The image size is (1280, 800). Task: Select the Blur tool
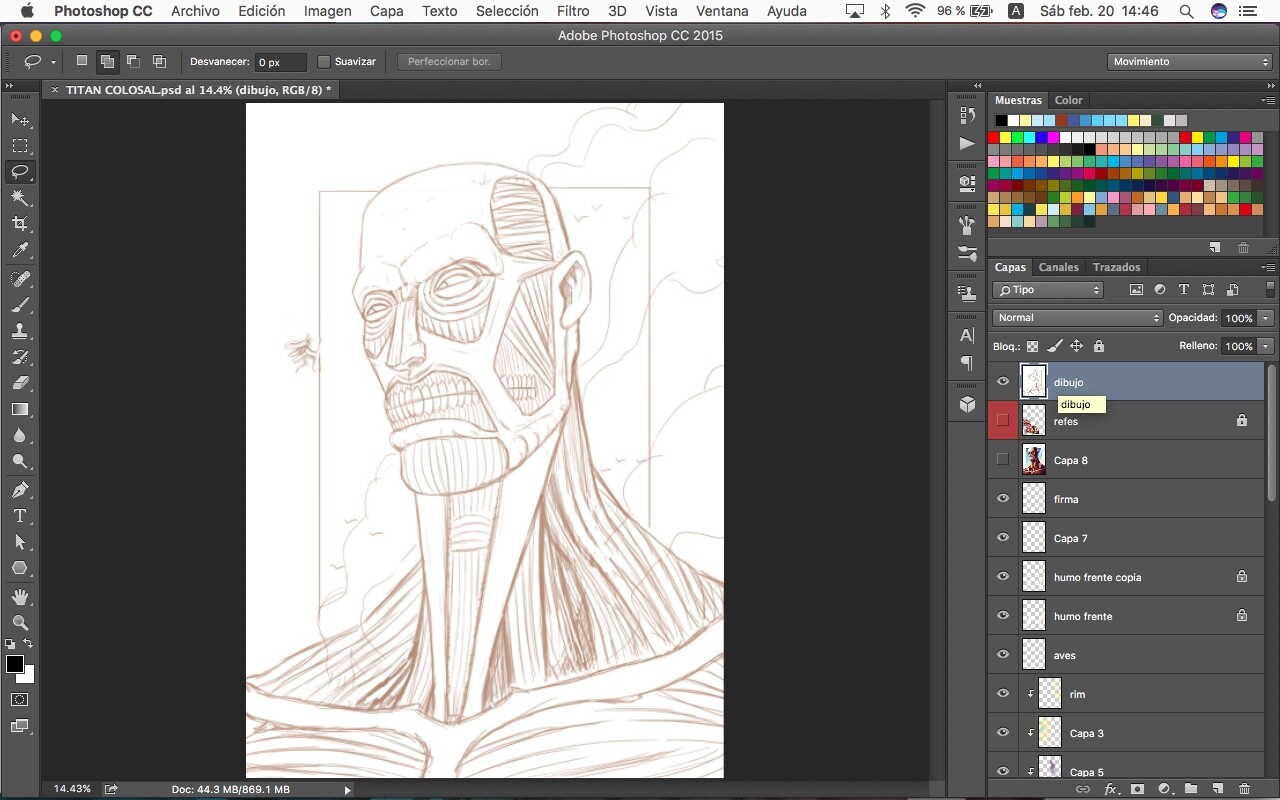click(x=20, y=435)
